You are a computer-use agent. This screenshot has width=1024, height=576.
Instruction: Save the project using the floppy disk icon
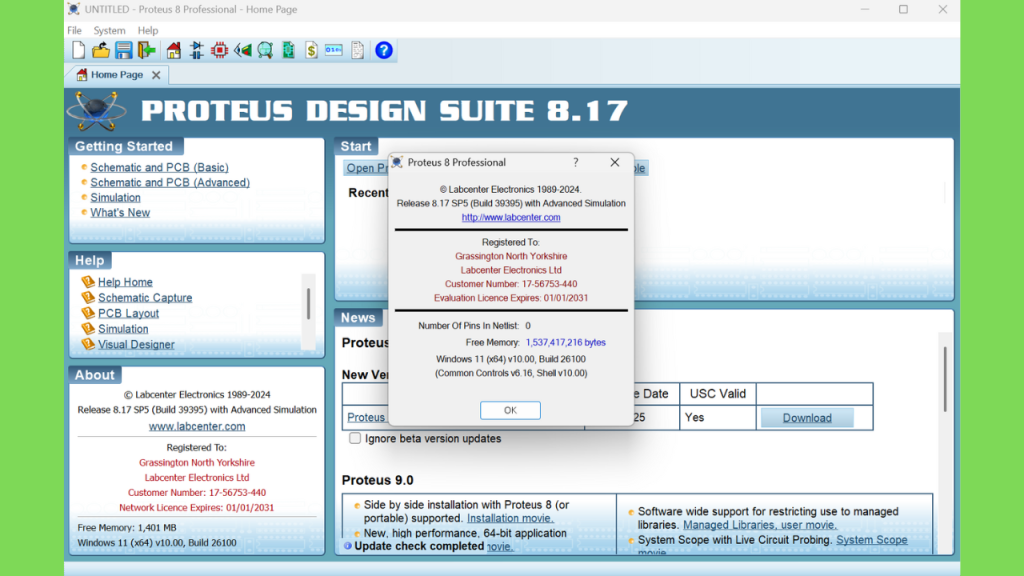[123, 50]
